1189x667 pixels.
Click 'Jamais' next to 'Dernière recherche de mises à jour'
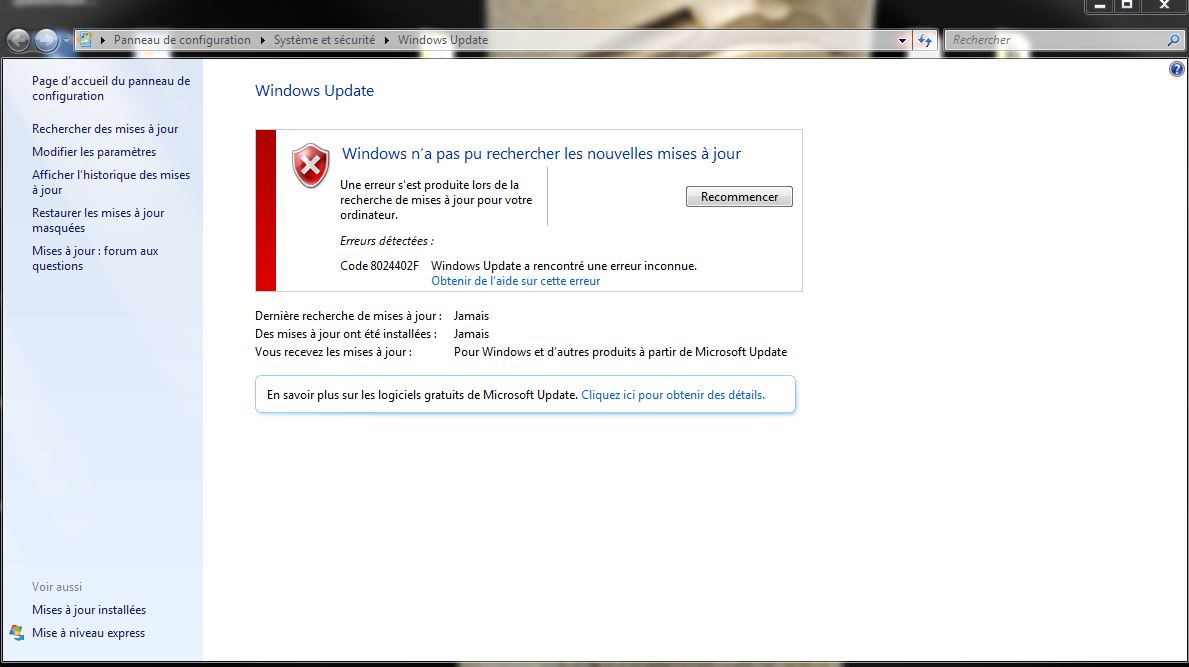(x=471, y=316)
